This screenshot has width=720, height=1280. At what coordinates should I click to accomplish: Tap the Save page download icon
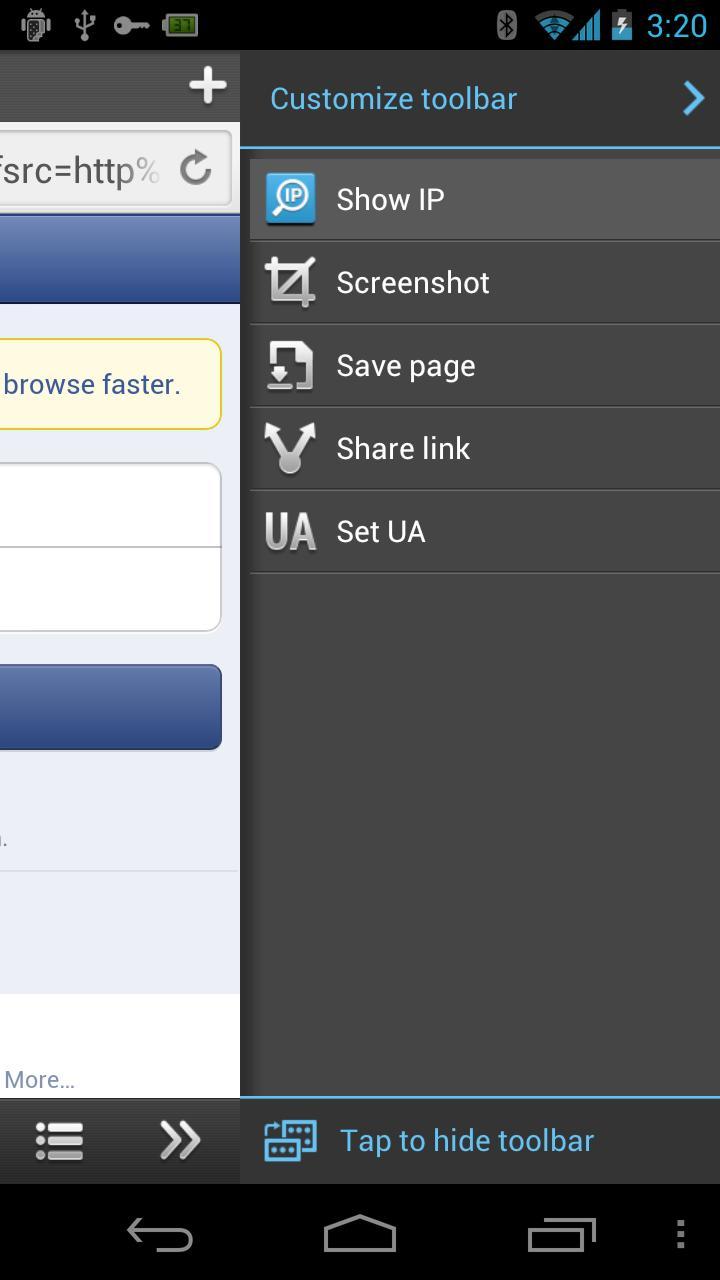tap(290, 366)
